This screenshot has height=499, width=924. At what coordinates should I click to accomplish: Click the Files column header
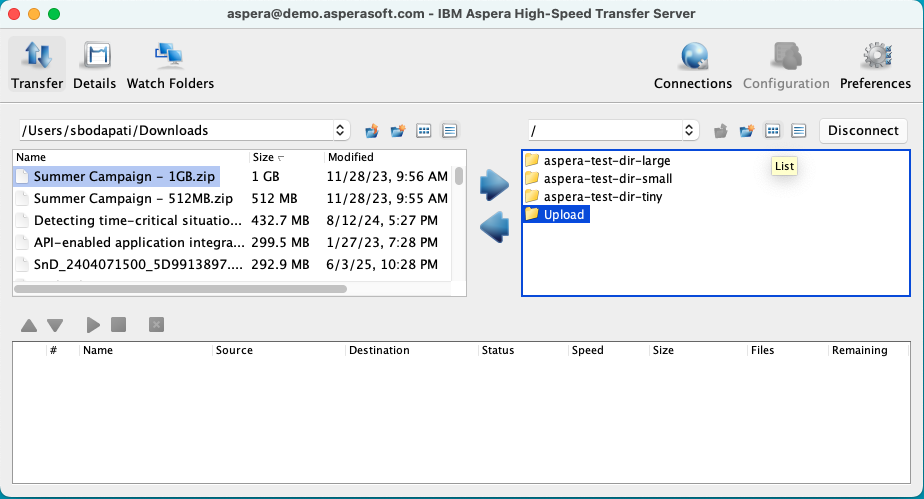[788, 350]
